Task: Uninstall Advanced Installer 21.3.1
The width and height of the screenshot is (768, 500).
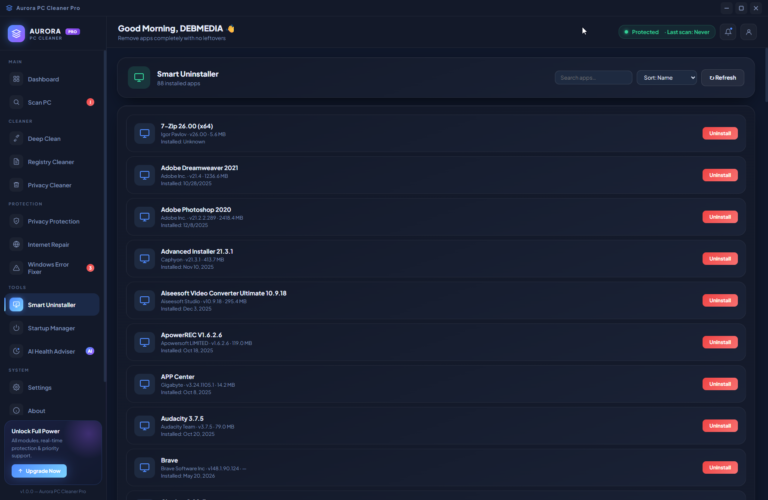Action: tap(720, 259)
